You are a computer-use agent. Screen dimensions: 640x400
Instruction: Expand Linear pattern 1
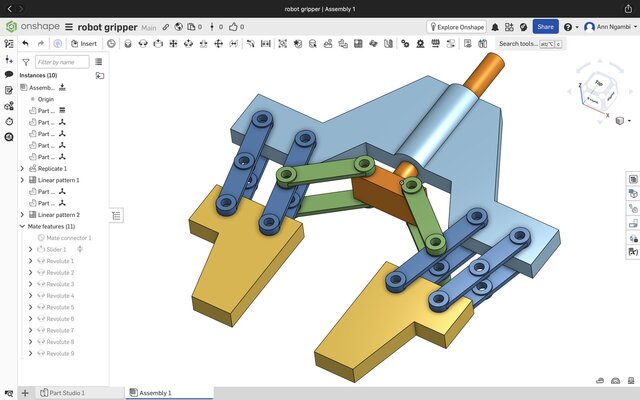(x=22, y=180)
